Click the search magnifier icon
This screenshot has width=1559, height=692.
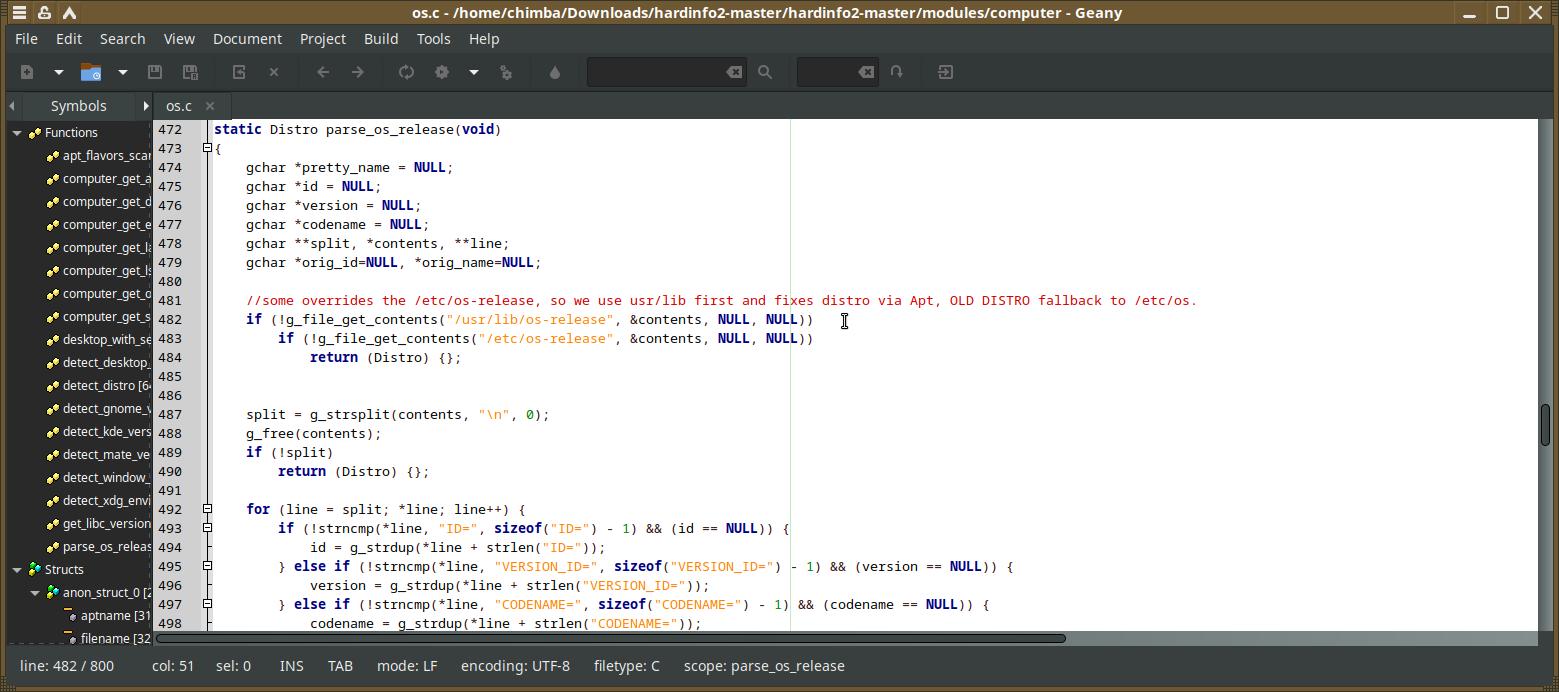[x=765, y=72]
